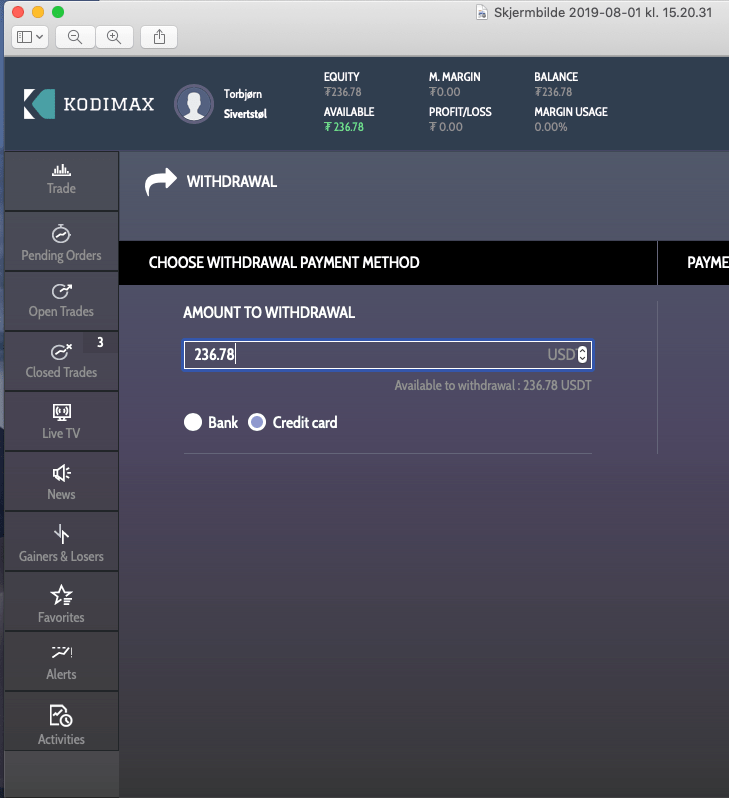Image resolution: width=729 pixels, height=798 pixels.
Task: Zoom out in Preview toolbar
Action: point(74,37)
